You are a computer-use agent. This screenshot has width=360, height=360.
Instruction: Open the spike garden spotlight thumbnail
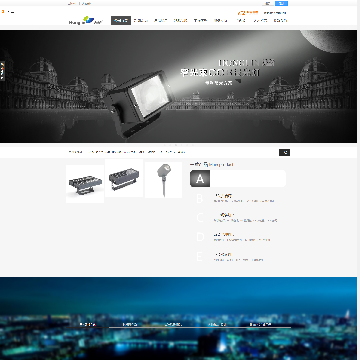point(163,180)
